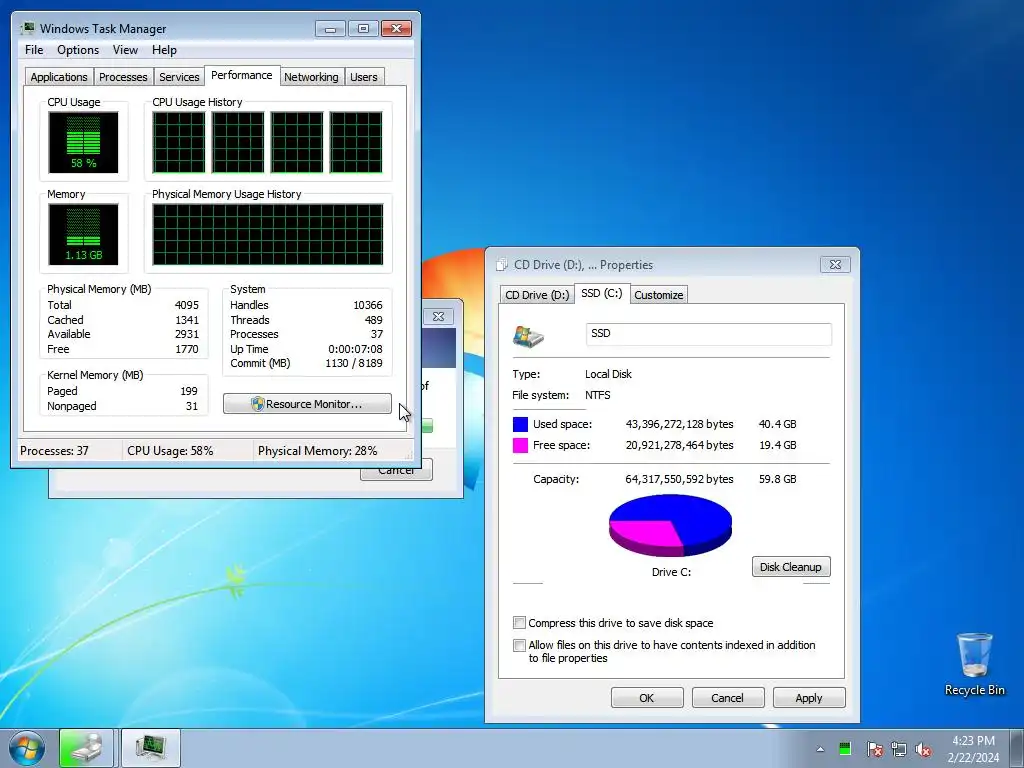1024x768 pixels.
Task: Click the Properties dialog title bar icon
Action: click(x=502, y=264)
